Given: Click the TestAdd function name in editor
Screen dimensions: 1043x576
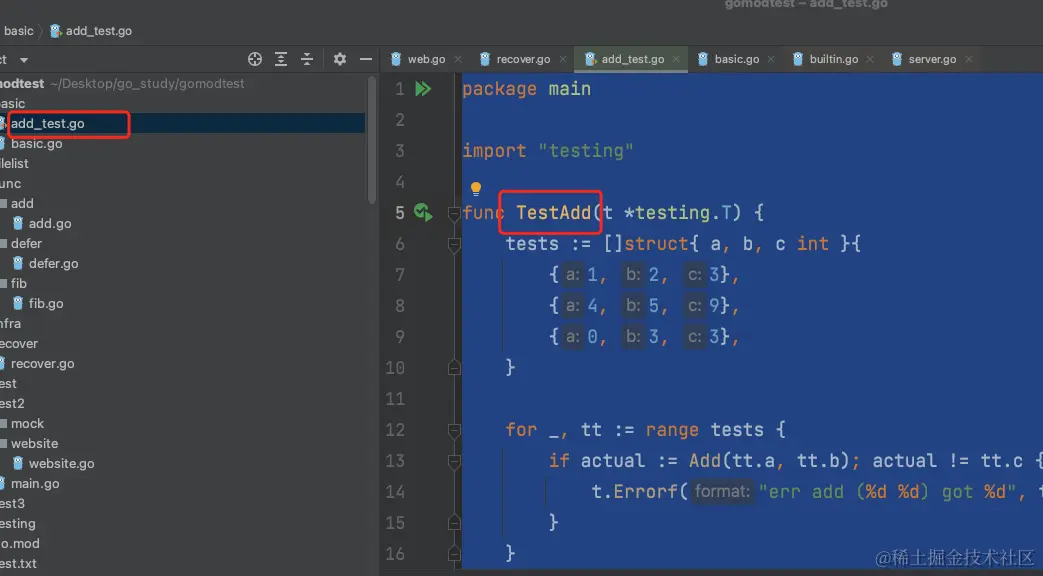Looking at the screenshot, I should pyautogui.click(x=553, y=213).
